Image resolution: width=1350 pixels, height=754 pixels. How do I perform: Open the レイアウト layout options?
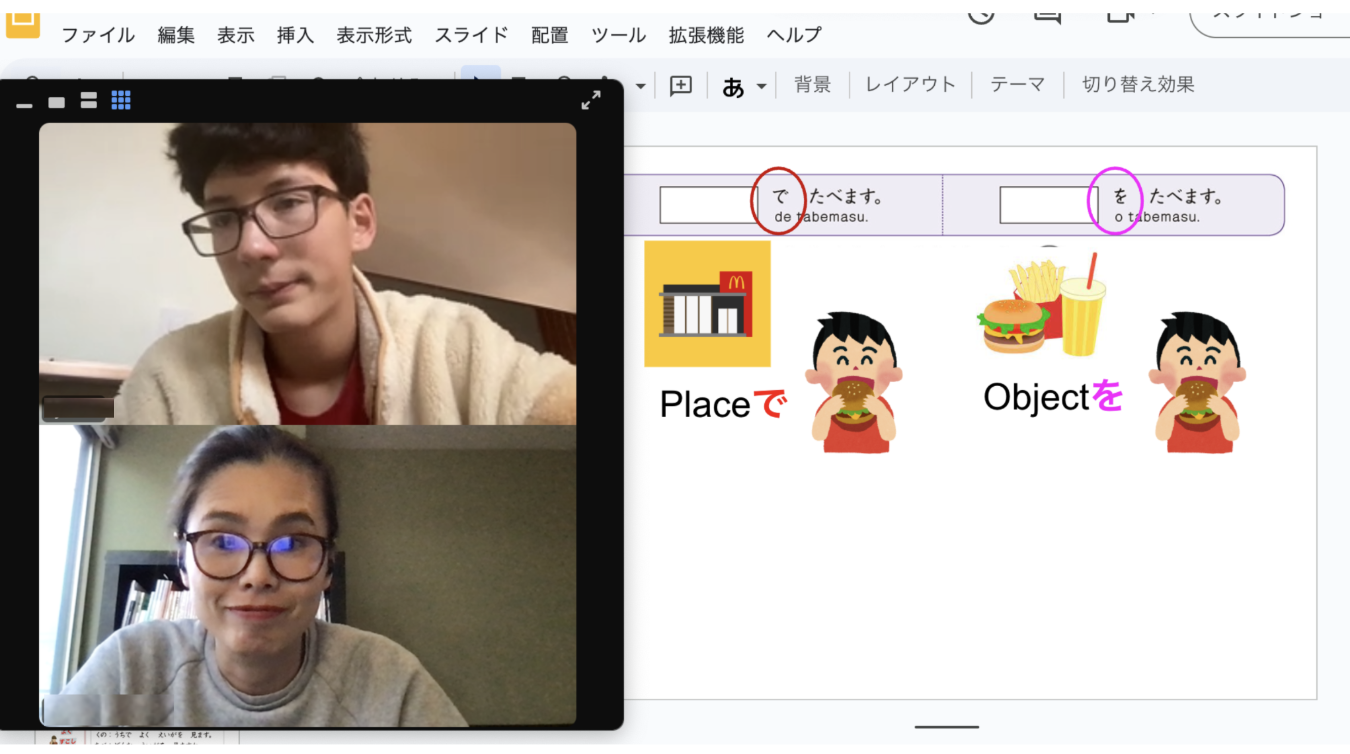tap(910, 84)
